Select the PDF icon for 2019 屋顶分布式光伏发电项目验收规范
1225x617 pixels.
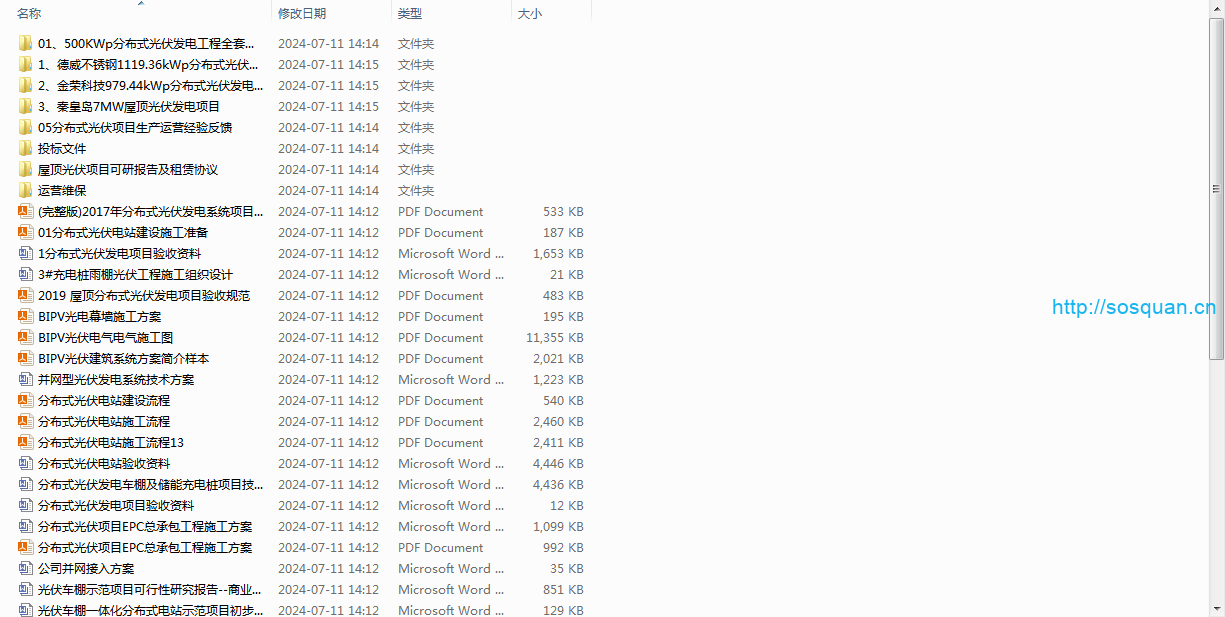25,295
